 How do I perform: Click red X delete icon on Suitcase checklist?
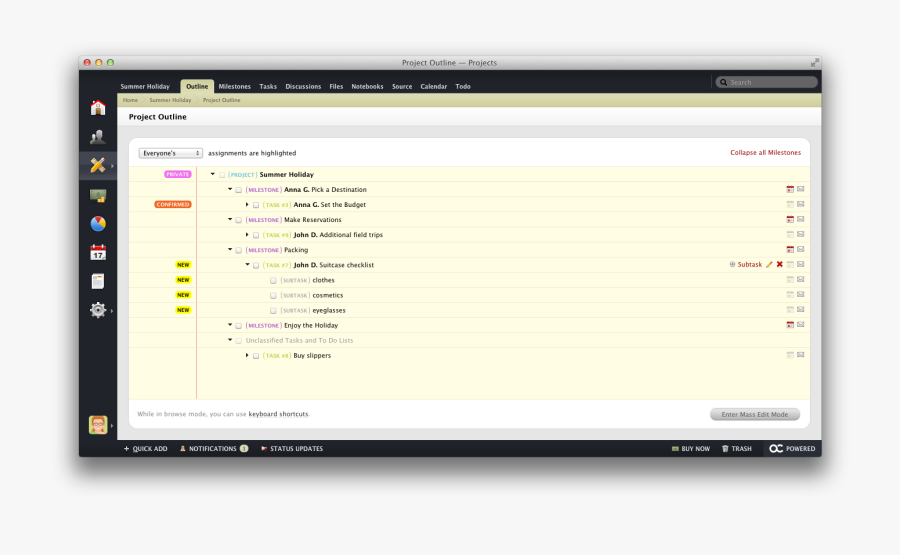[779, 265]
